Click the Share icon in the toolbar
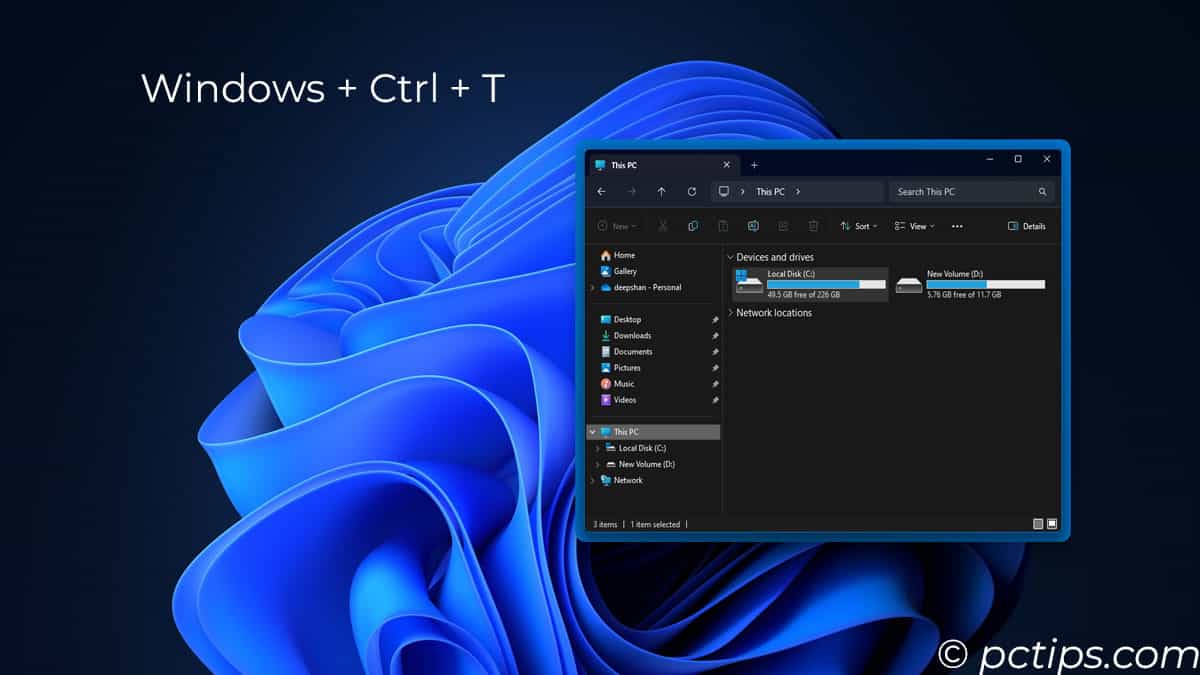The height and width of the screenshot is (675, 1200). (x=783, y=226)
